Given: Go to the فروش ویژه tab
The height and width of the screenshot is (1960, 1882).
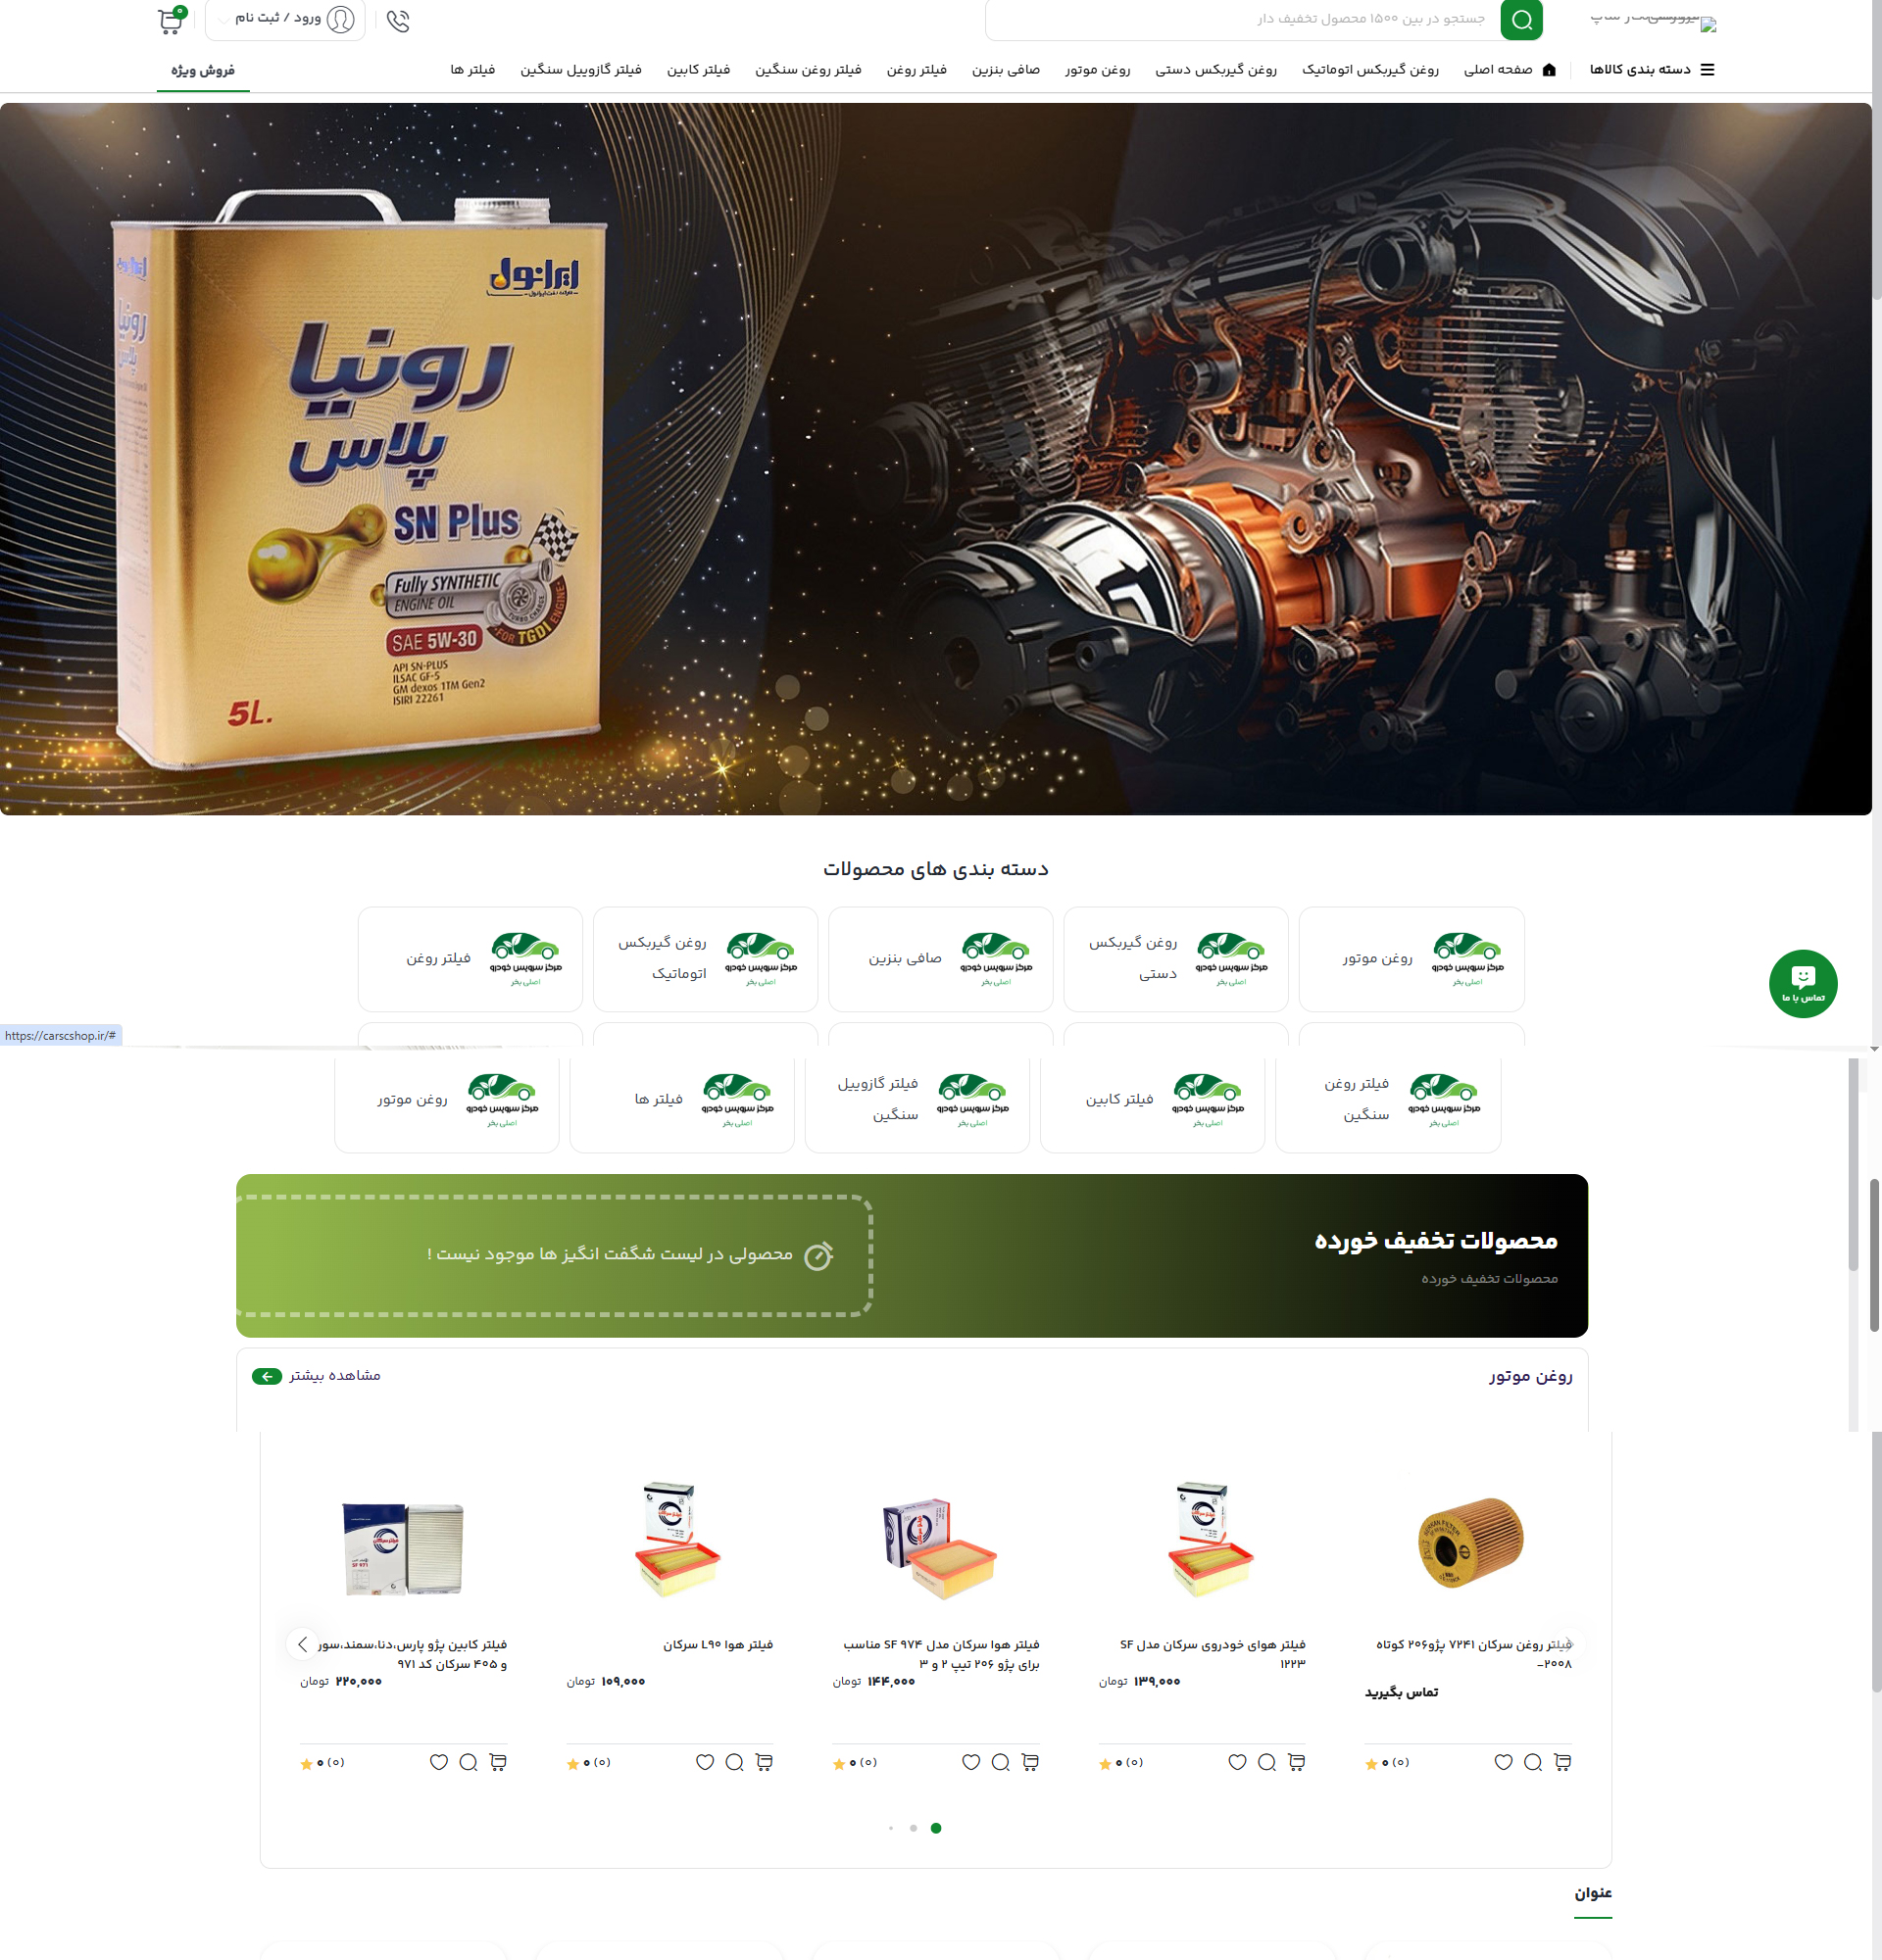Looking at the screenshot, I should [x=203, y=70].
